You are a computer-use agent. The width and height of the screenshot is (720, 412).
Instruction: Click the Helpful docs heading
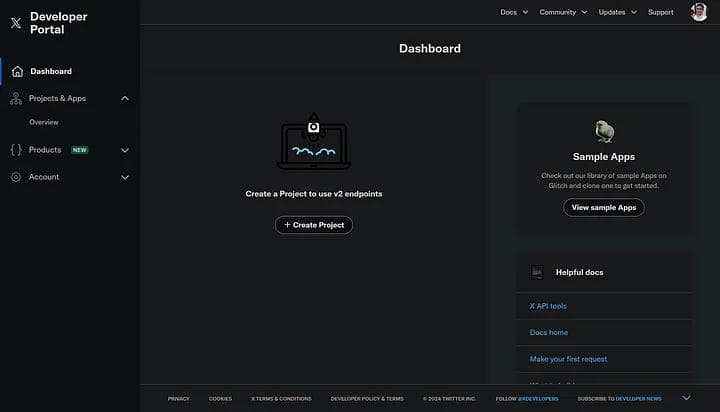coord(579,272)
